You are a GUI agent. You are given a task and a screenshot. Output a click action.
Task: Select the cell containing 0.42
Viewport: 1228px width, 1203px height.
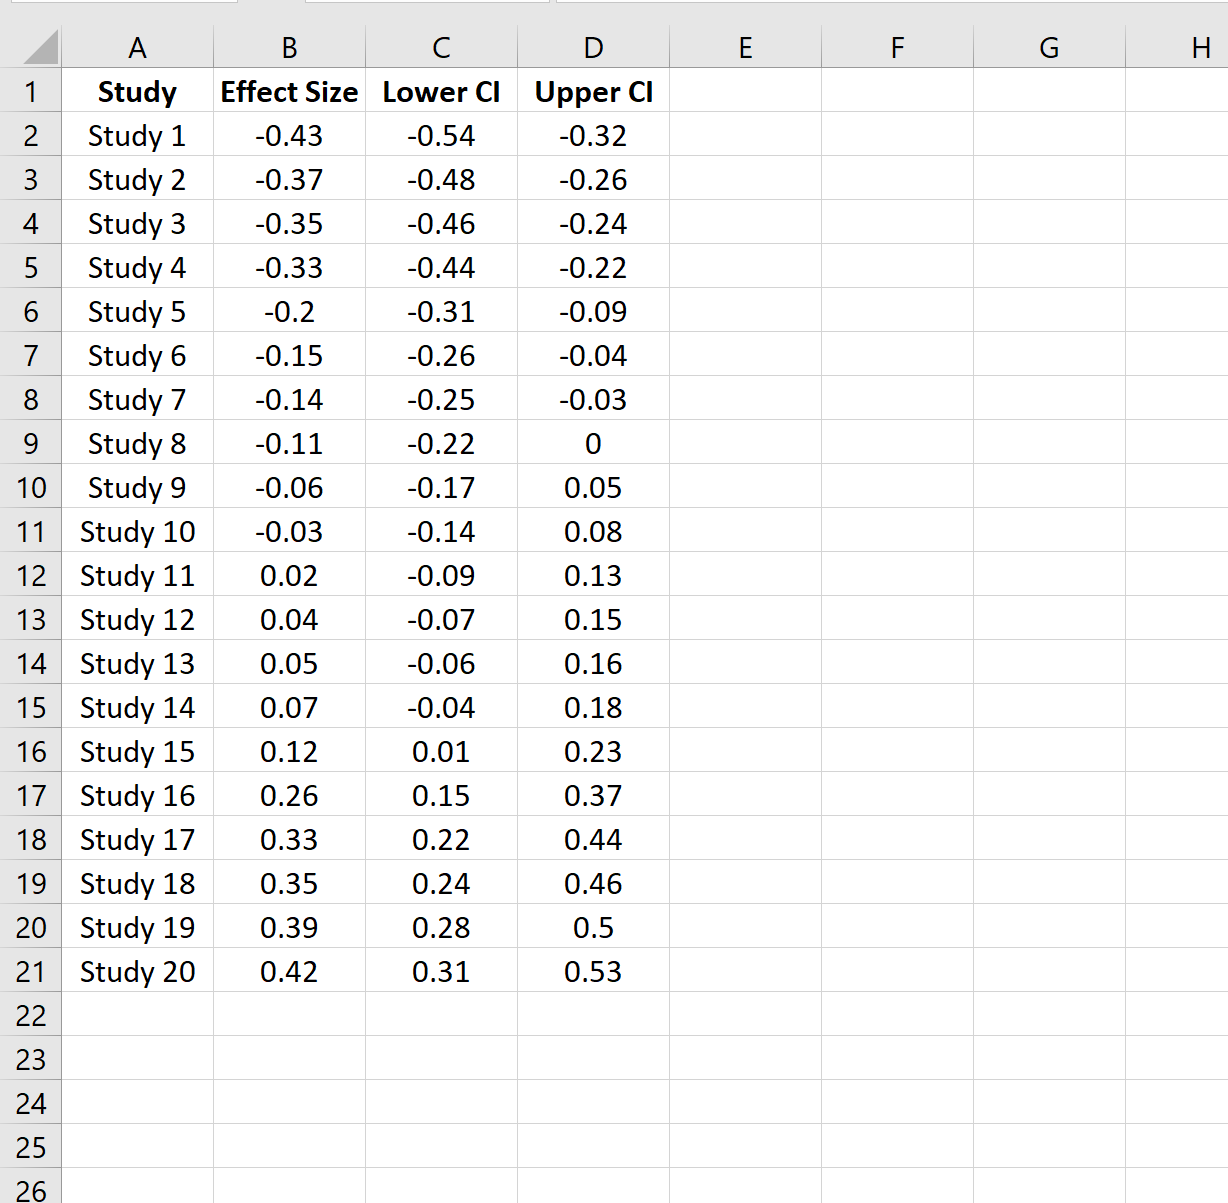pos(289,971)
